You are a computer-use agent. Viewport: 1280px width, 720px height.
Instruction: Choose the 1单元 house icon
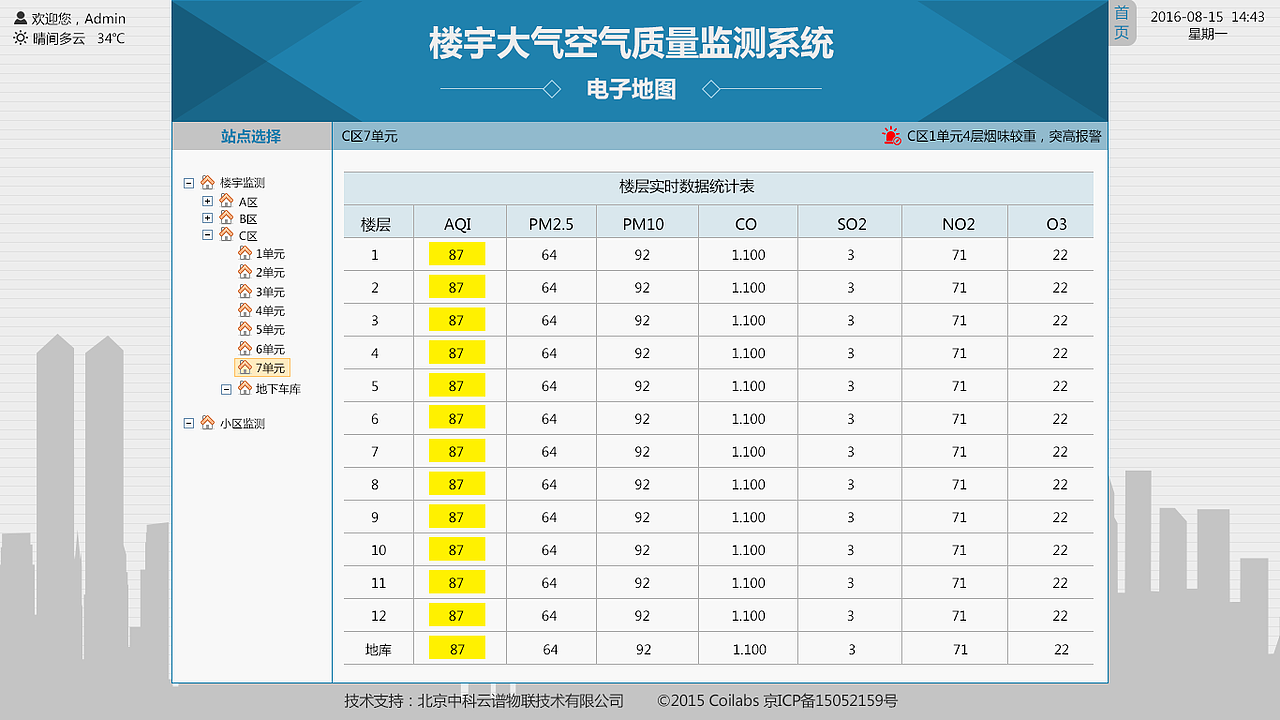245,253
